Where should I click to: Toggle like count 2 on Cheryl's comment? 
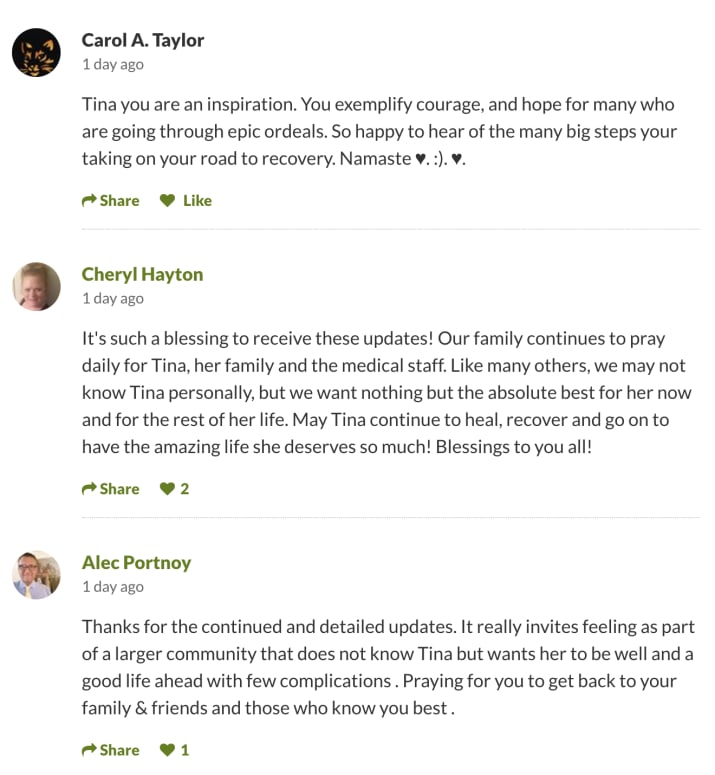[184, 489]
